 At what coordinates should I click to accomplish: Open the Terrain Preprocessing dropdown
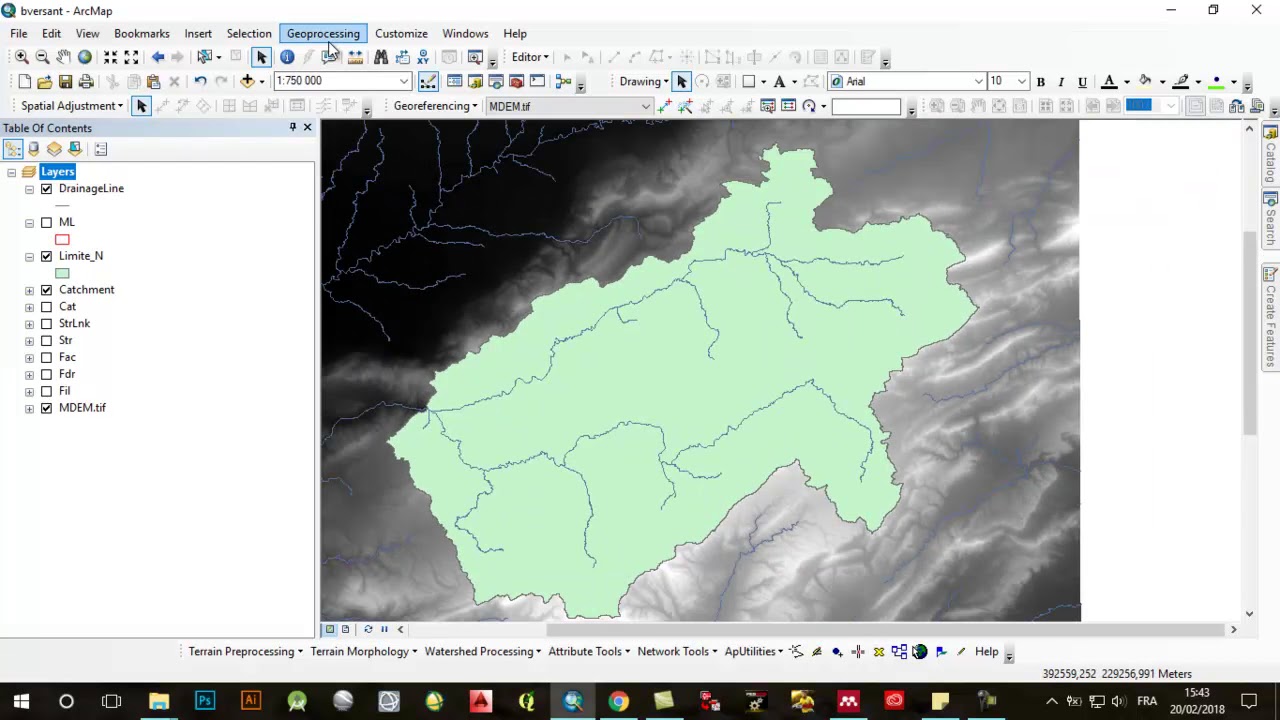click(245, 652)
